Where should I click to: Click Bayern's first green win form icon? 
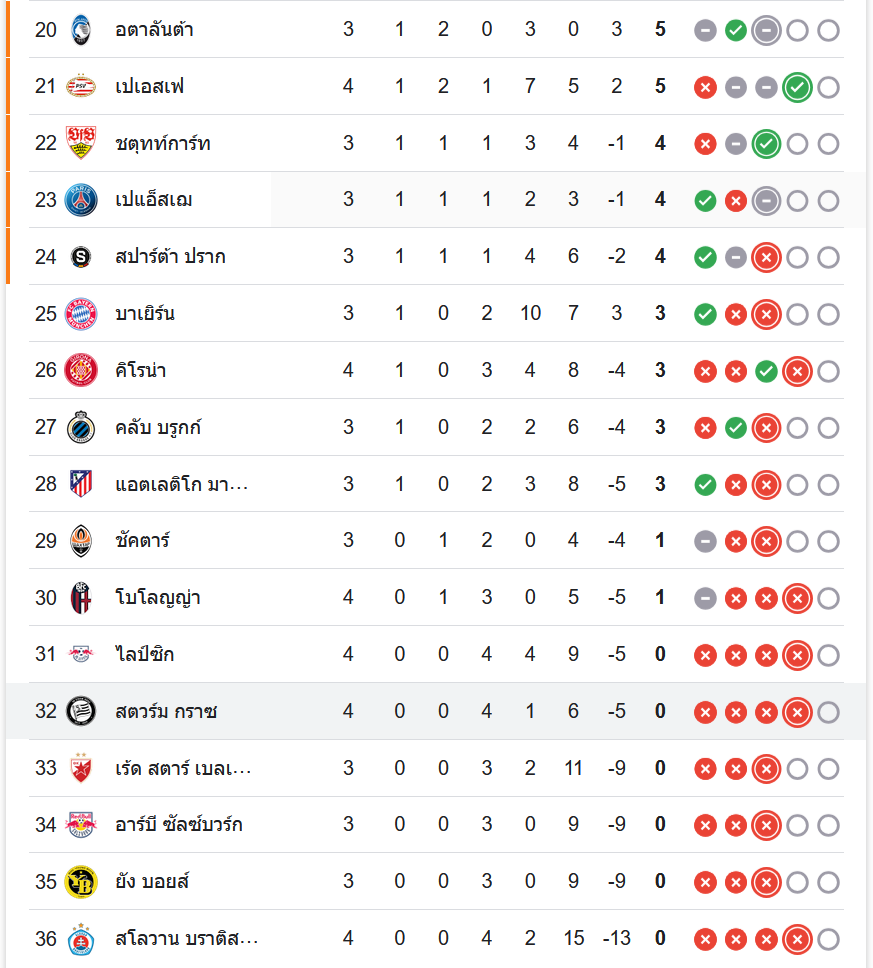pyautogui.click(x=706, y=314)
